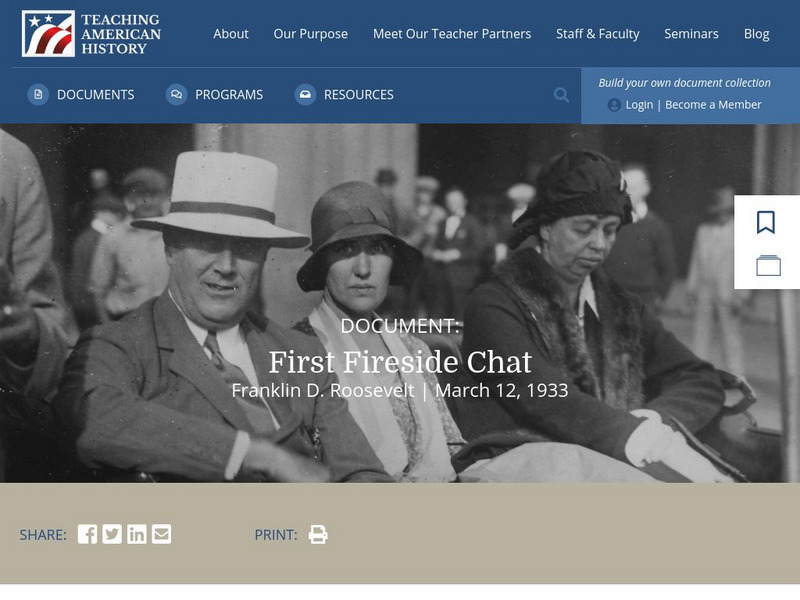
Task: Print the document using printer icon
Action: 318,534
